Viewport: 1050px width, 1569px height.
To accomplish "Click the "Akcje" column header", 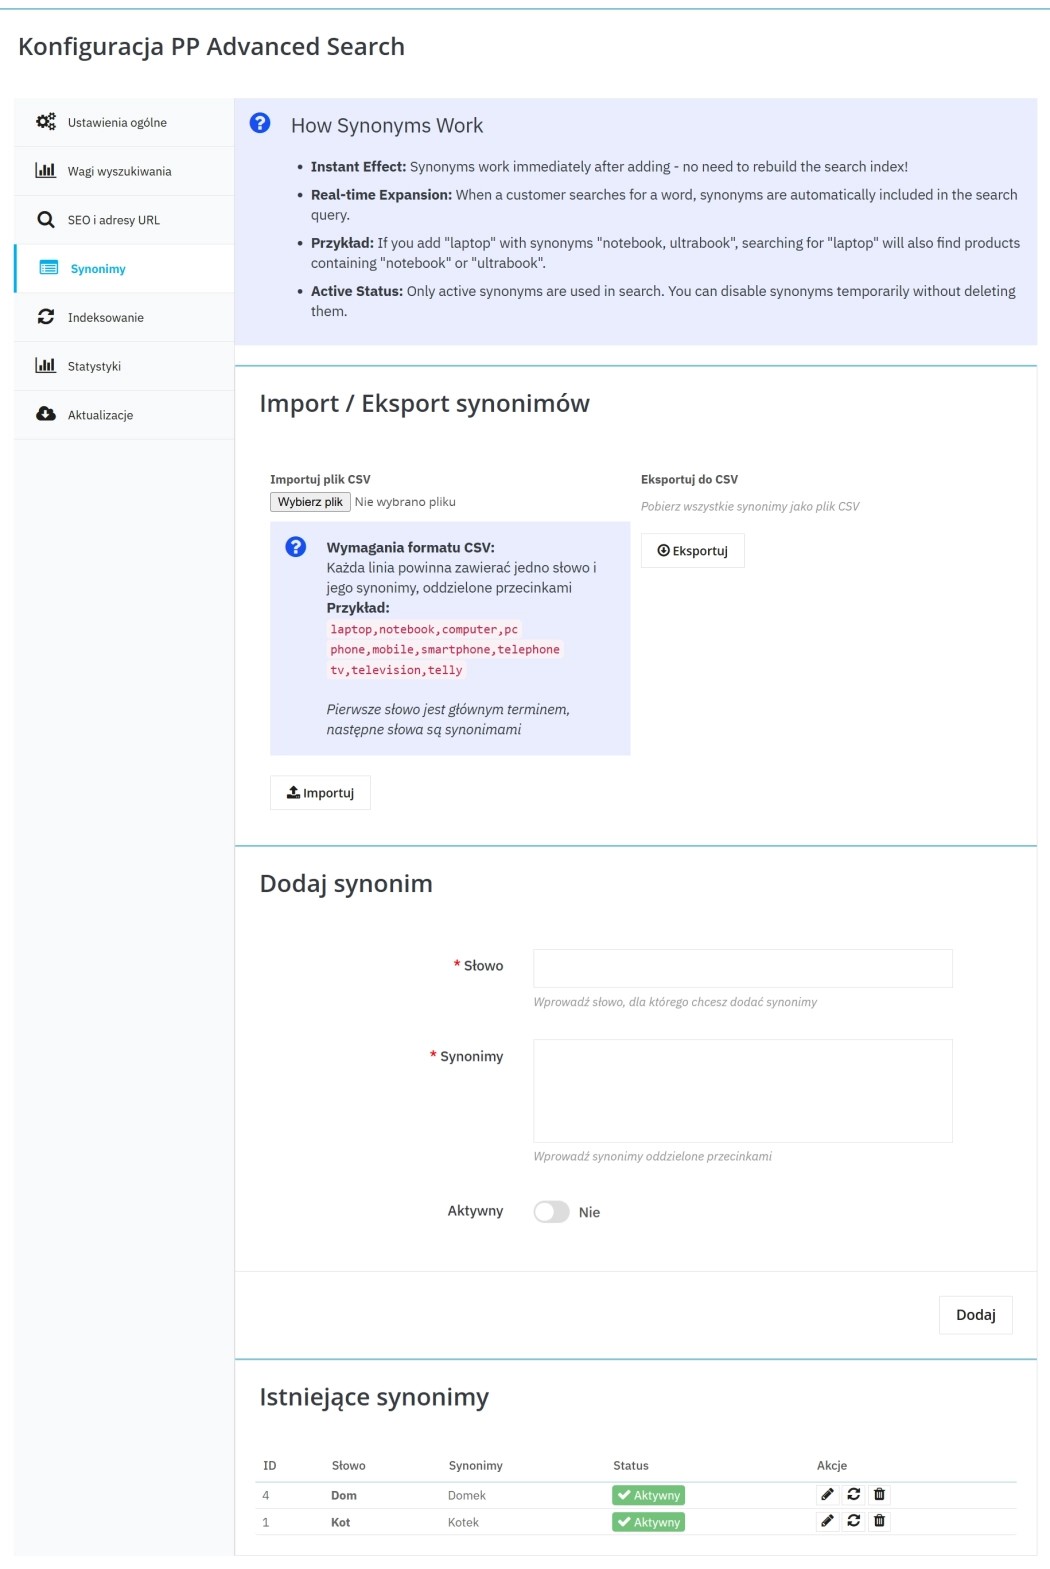I will coord(832,1465).
